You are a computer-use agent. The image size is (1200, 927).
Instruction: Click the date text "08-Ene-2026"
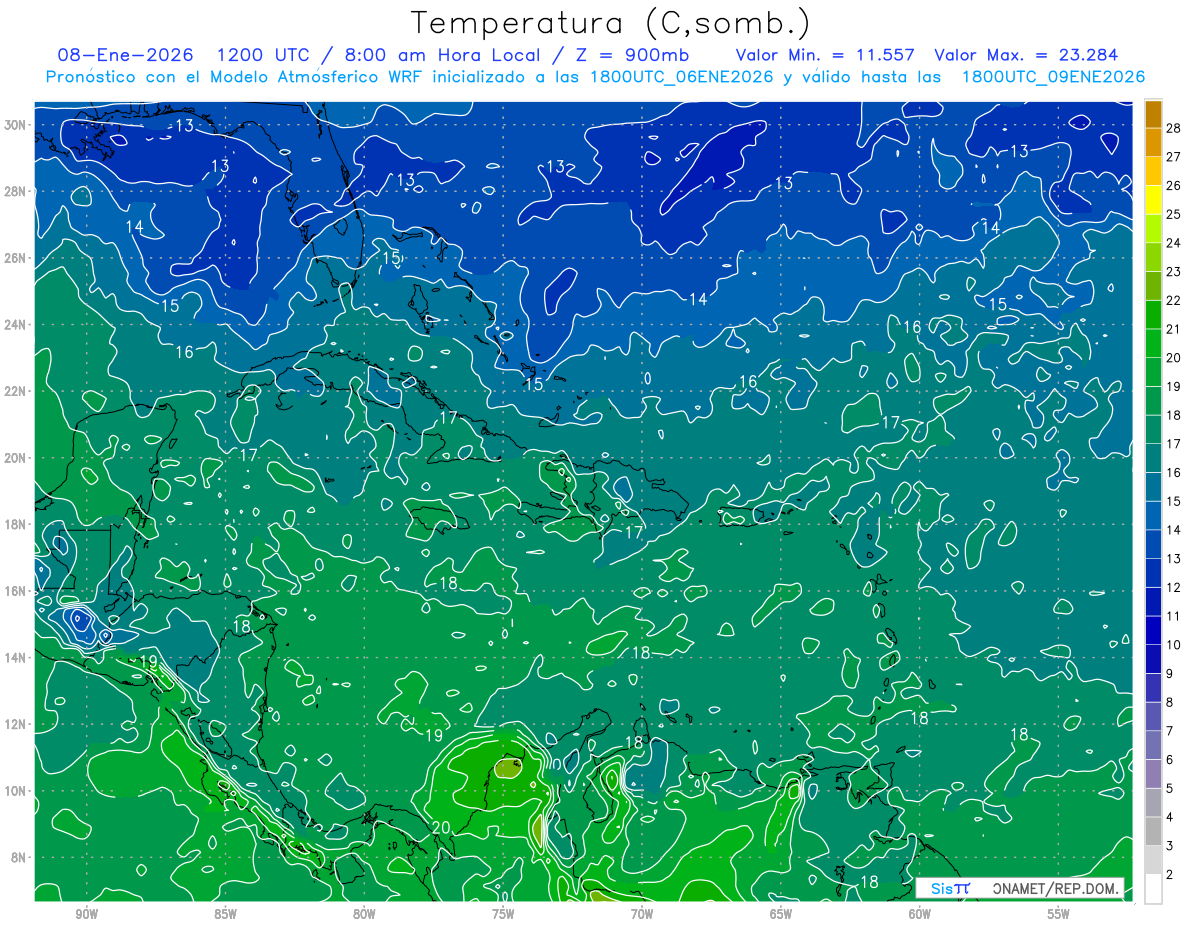(x=125, y=55)
